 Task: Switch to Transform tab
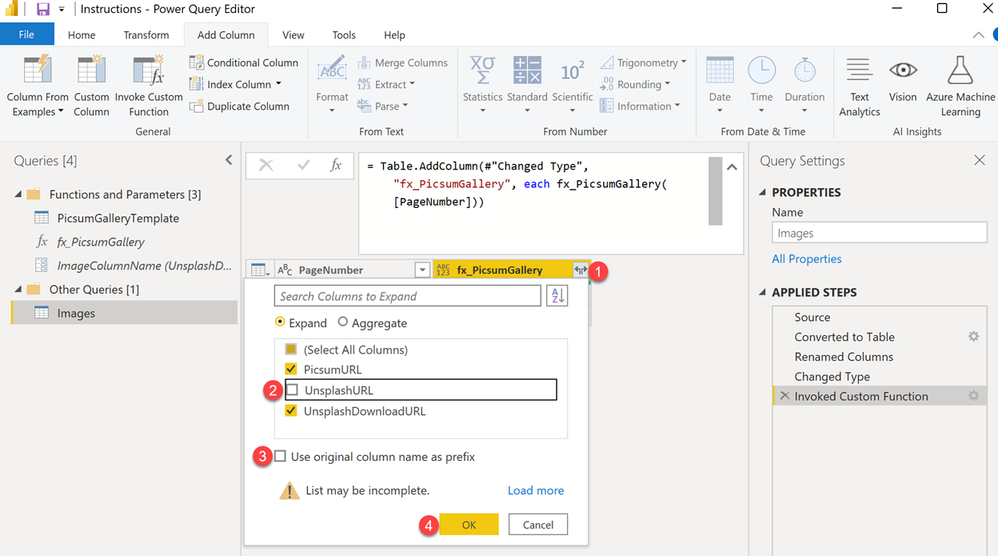tap(146, 35)
